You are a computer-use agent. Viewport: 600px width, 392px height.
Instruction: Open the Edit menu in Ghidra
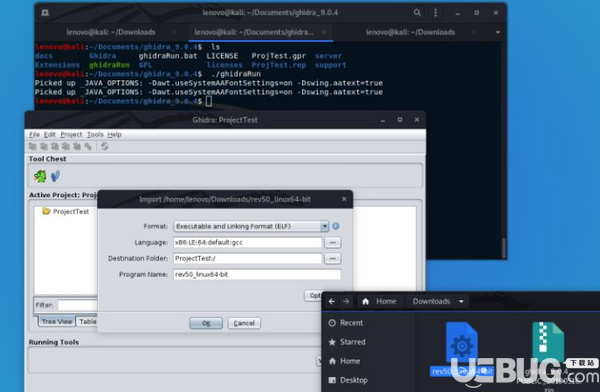click(50, 134)
